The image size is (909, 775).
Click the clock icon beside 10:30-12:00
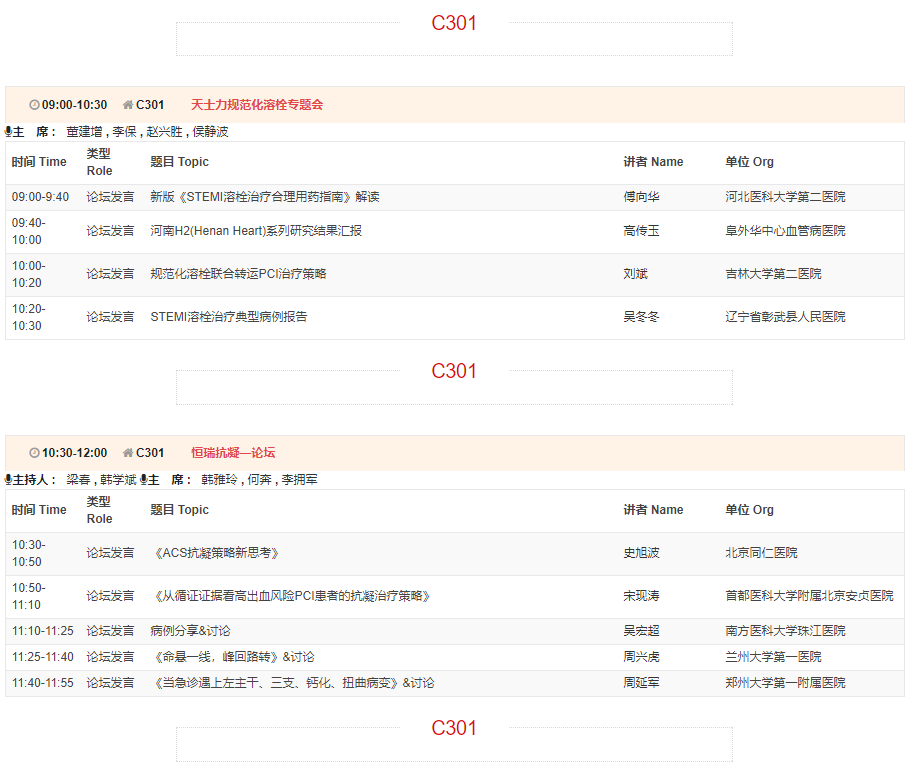[x=34, y=453]
